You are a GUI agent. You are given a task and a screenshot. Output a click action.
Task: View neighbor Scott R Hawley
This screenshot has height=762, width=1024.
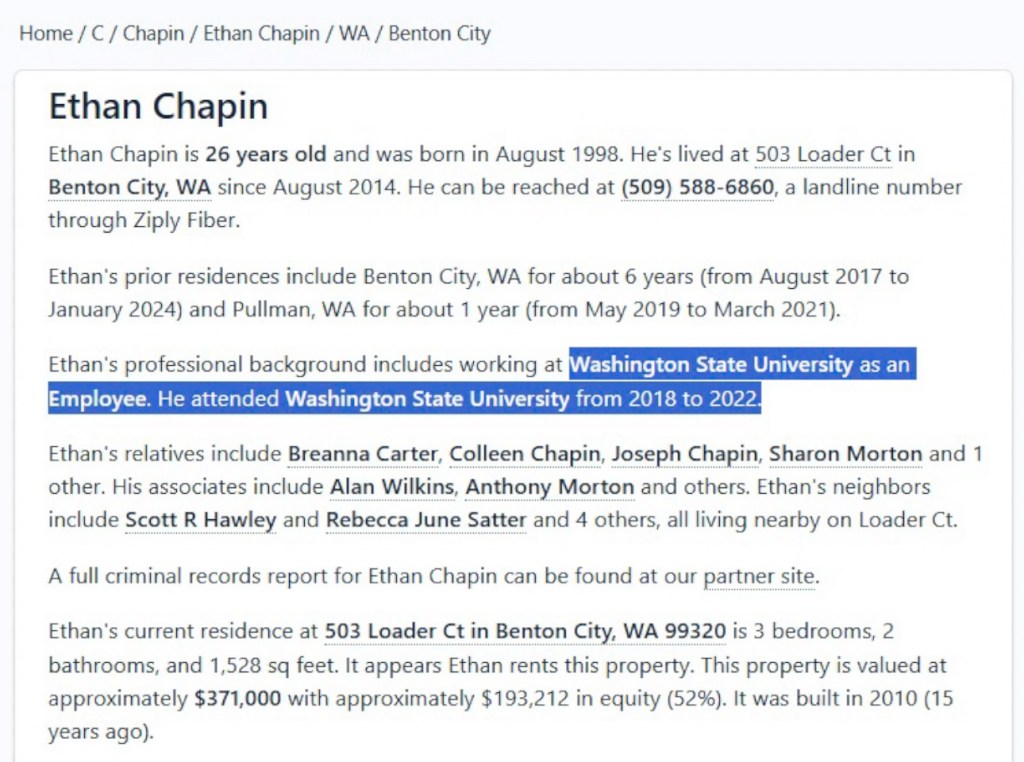(x=200, y=520)
